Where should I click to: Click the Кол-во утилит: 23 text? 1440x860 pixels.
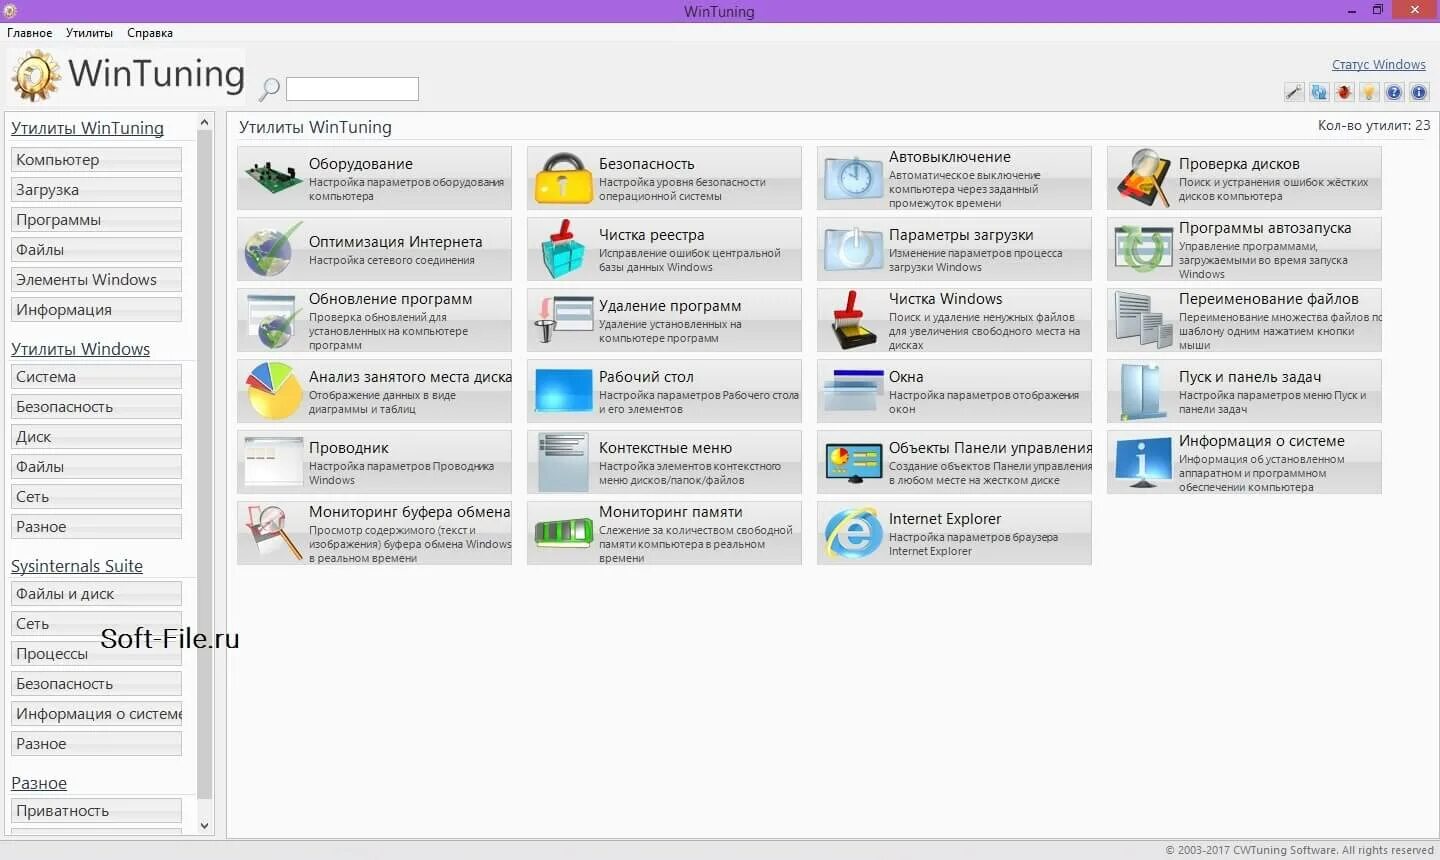(1373, 126)
